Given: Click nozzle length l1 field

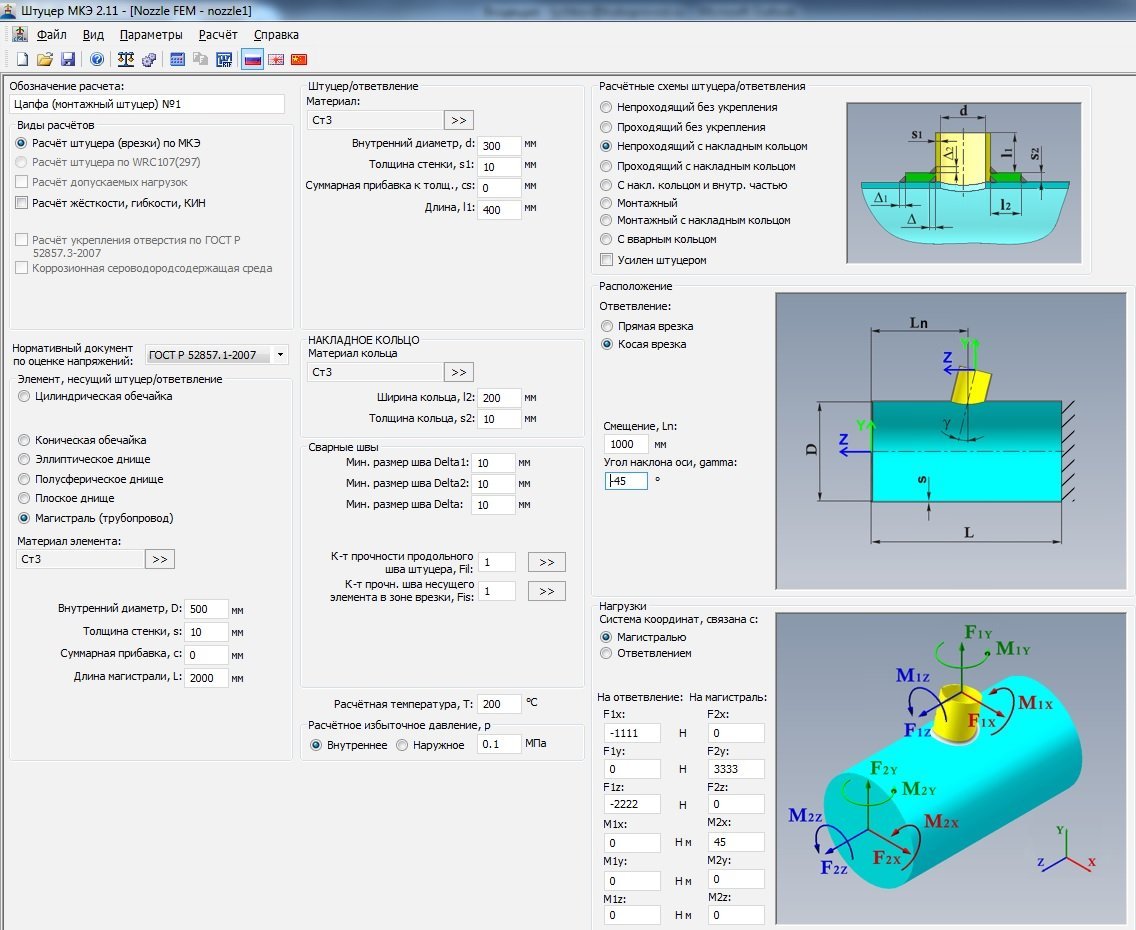Looking at the screenshot, I should (x=498, y=209).
